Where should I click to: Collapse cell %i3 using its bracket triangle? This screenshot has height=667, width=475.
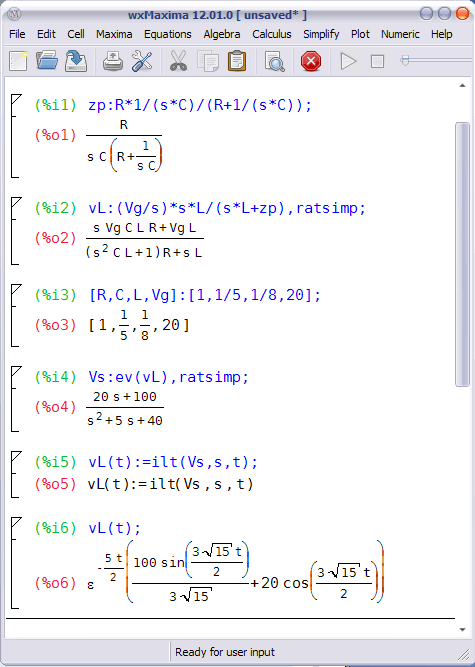click(x=15, y=290)
